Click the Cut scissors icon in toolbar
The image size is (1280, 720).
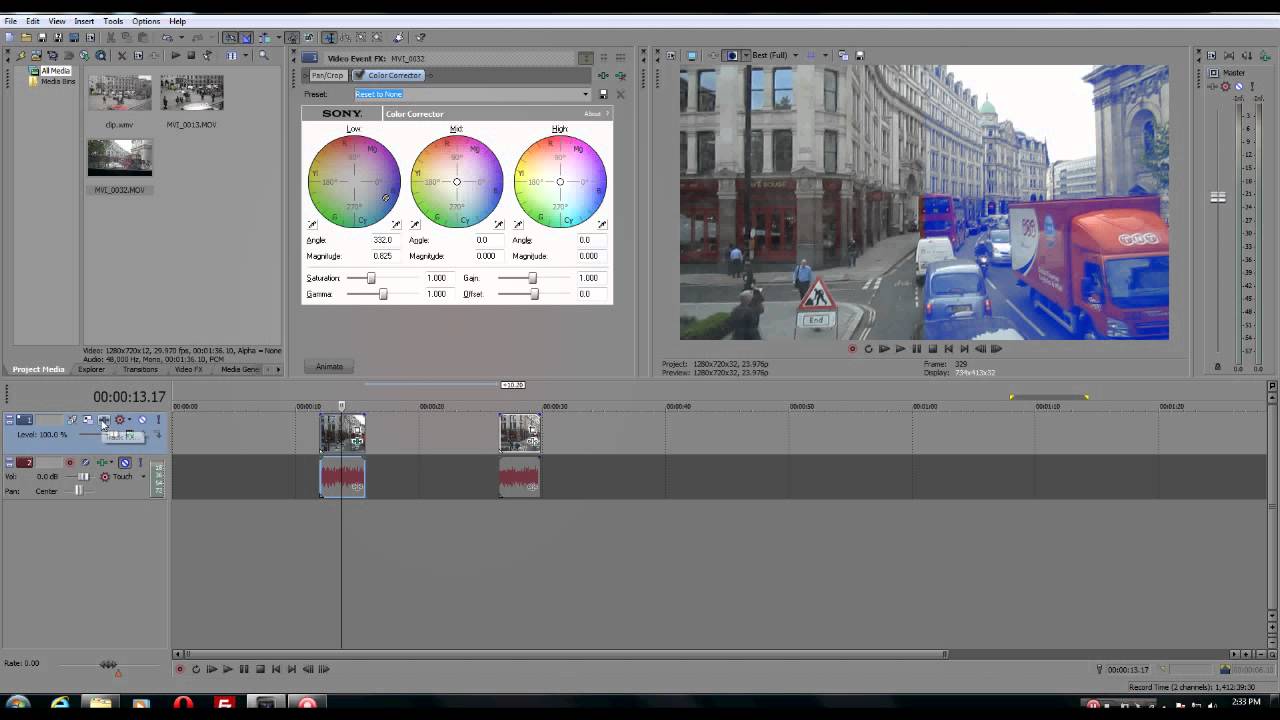(x=111, y=38)
